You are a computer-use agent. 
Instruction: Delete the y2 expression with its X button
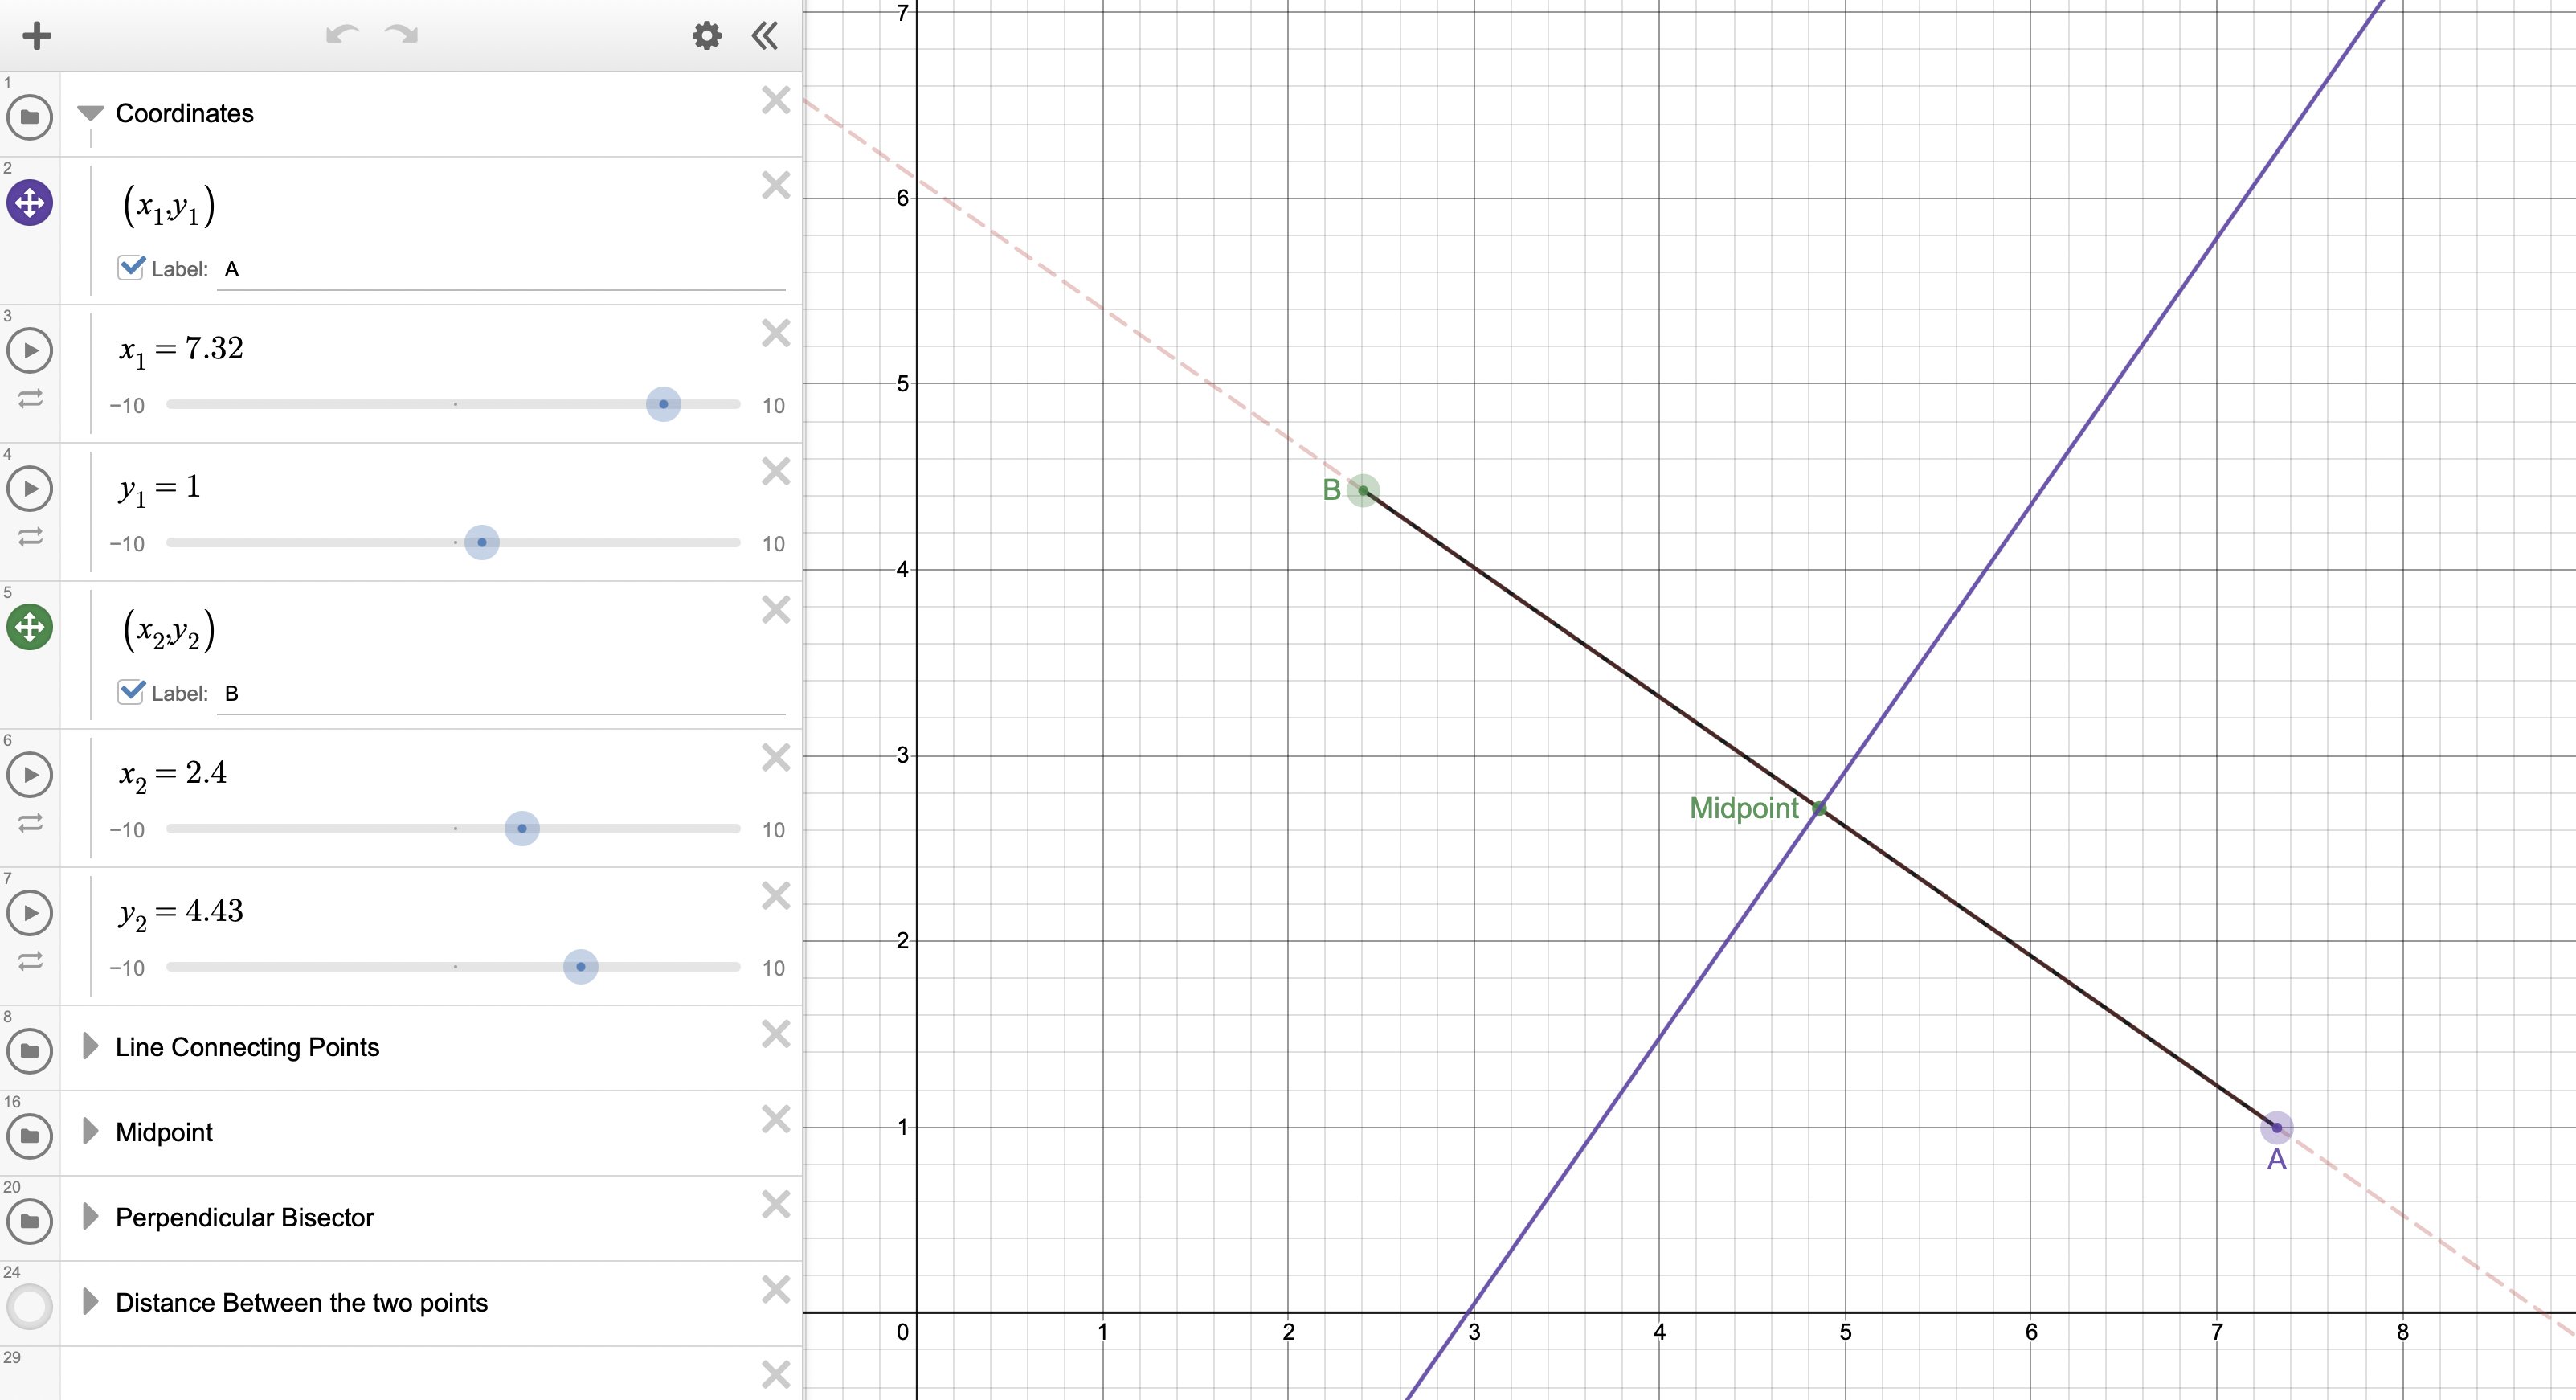(775, 895)
